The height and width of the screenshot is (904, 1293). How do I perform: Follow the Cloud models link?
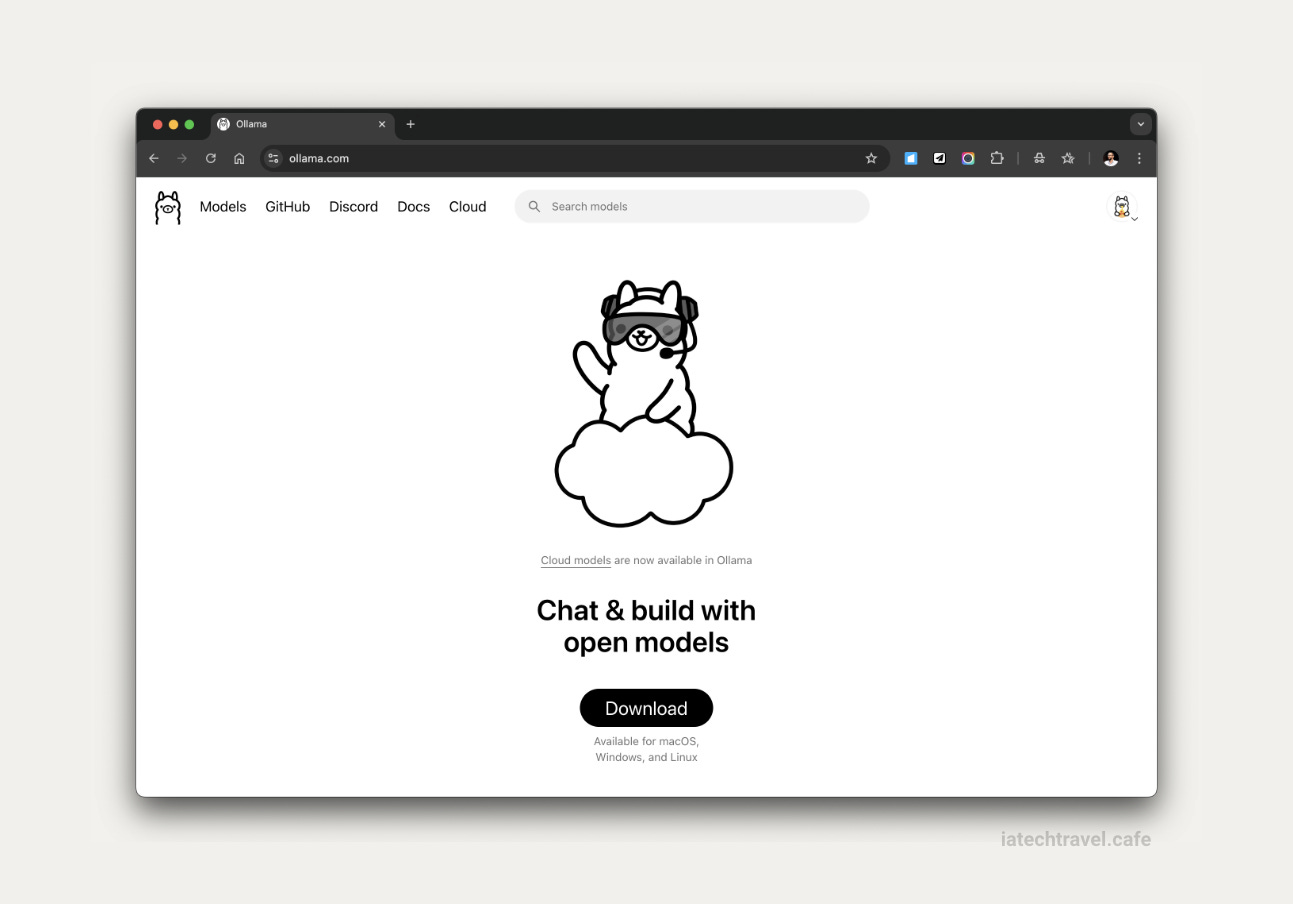tap(576, 560)
